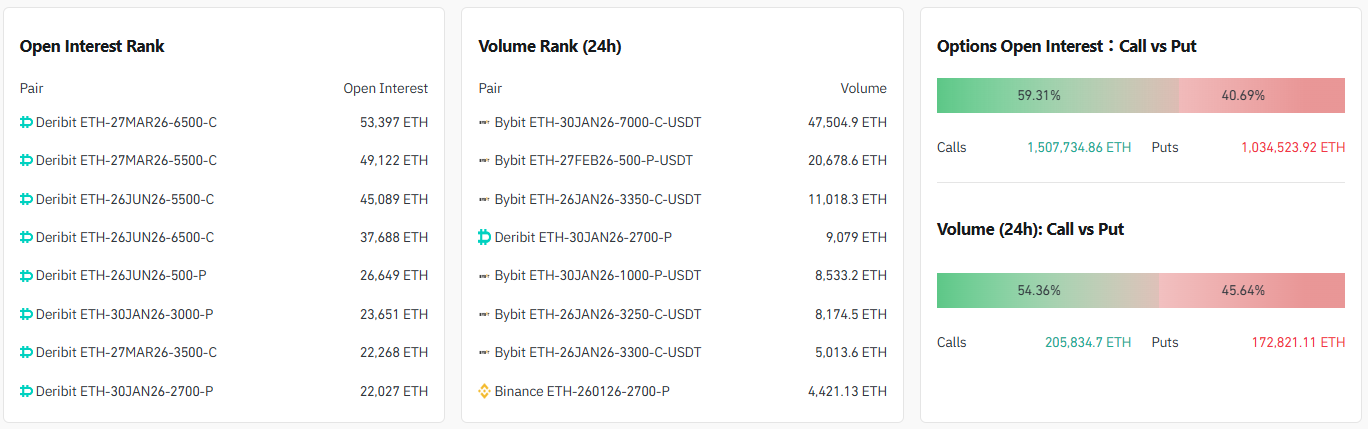
Task: Click the Deribit icon in the Volume Rank list
Action: pyautogui.click(x=485, y=237)
